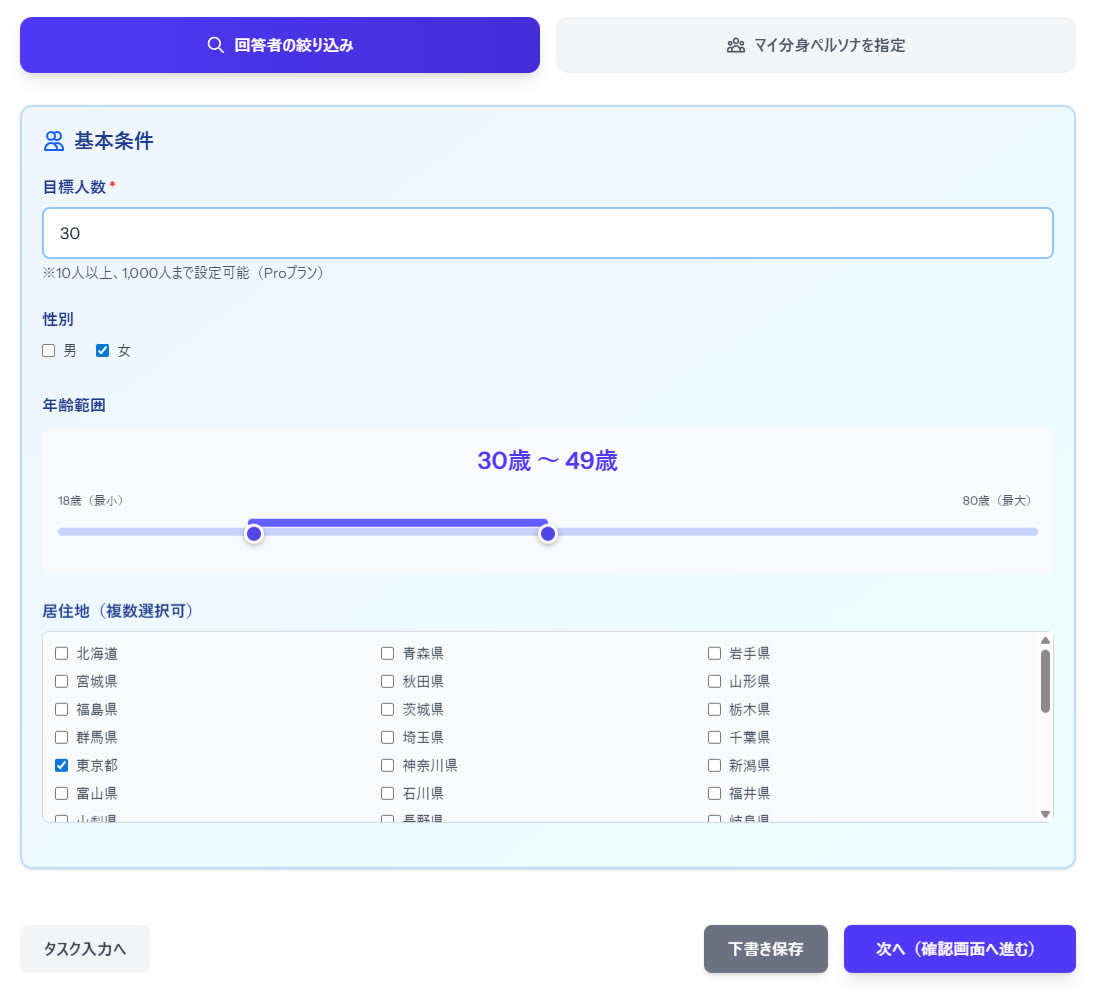Check the 男 gender checkbox
Viewport: 1094px width, 992px height.
48,350
